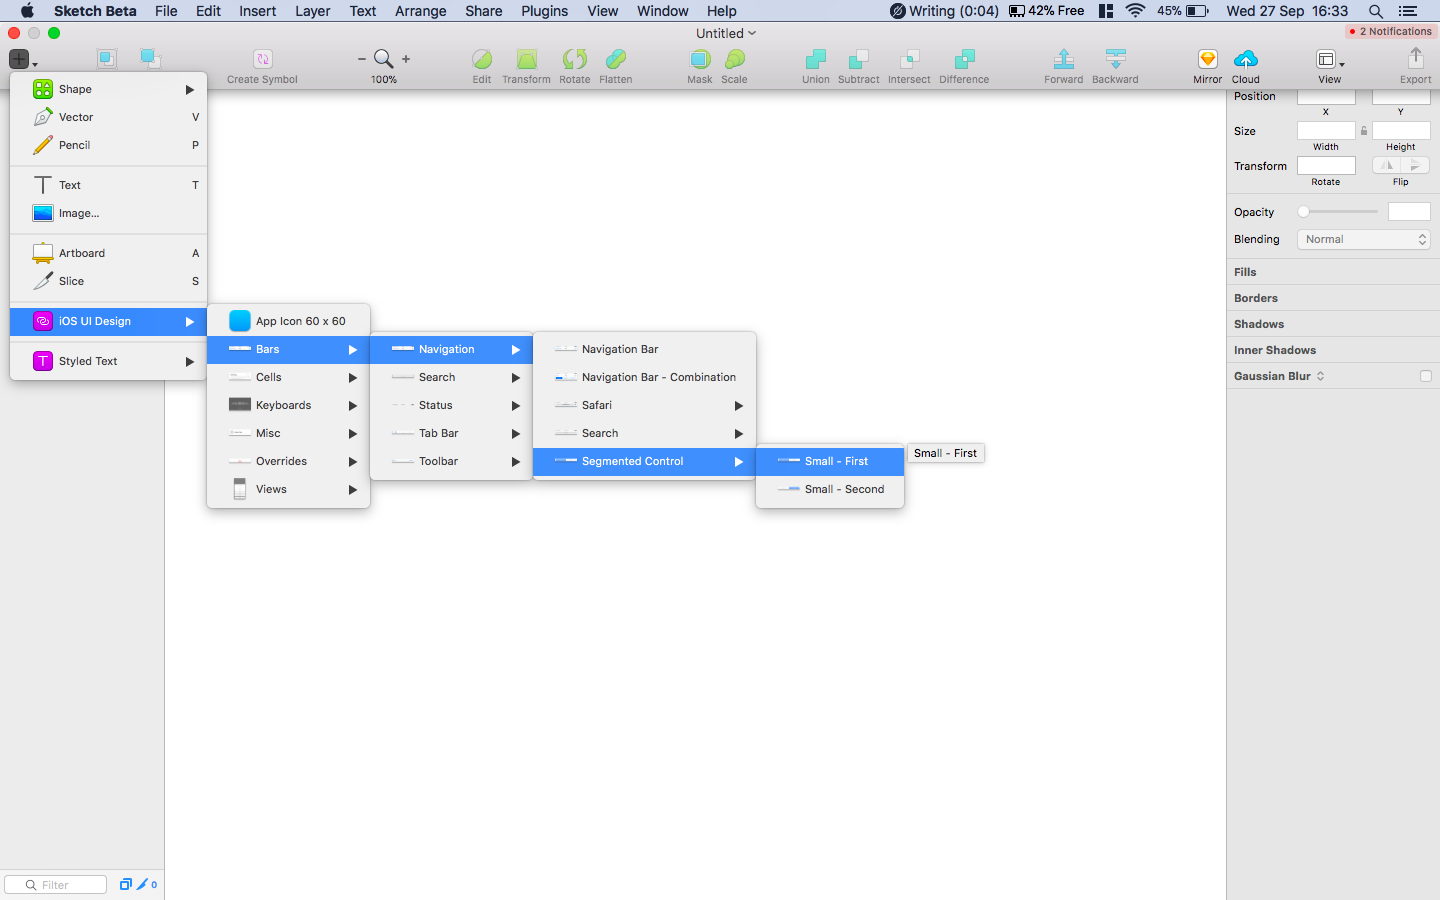Viewport: 1440px width, 900px height.
Task: Click the layers filter copy icon at bottom
Action: (x=126, y=884)
